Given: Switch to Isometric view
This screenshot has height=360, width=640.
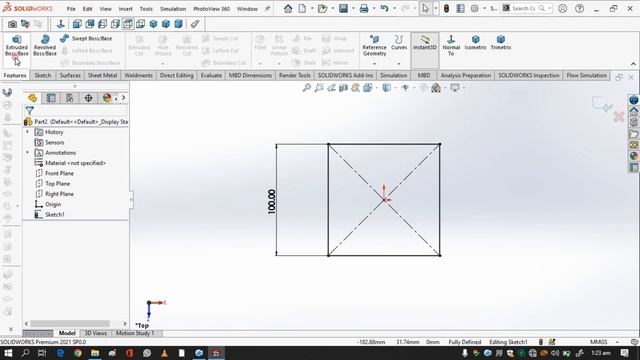Looking at the screenshot, I should pos(476,42).
